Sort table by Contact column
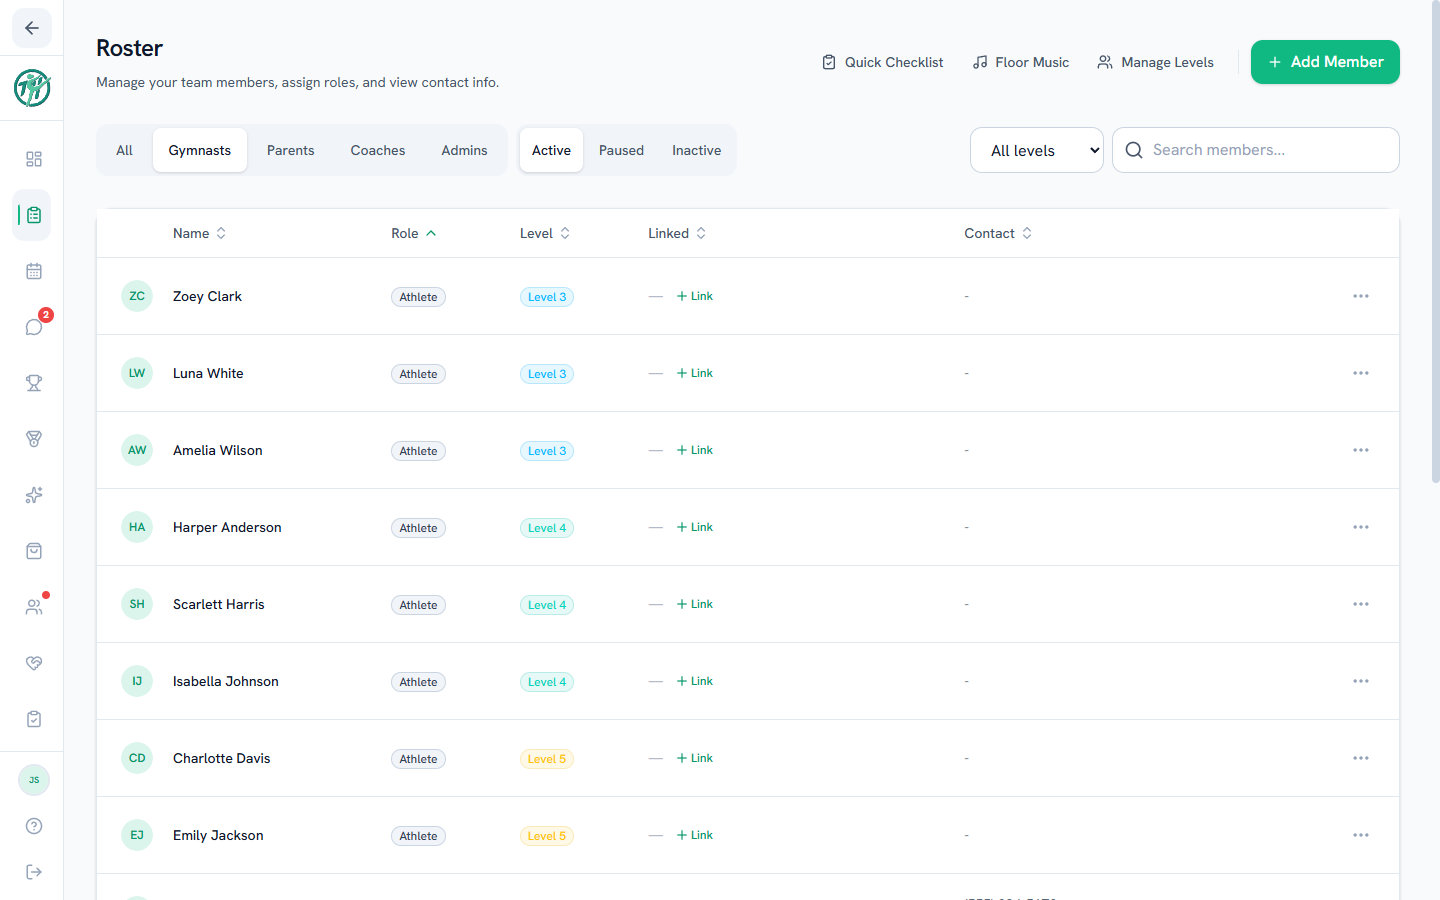Screen dimensions: 1440x900 click(998, 233)
